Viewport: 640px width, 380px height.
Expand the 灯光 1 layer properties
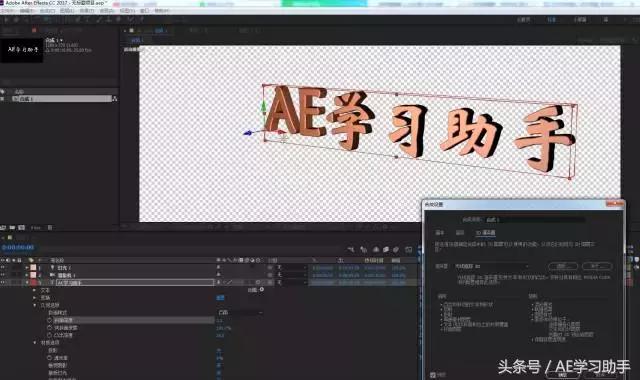[27, 268]
